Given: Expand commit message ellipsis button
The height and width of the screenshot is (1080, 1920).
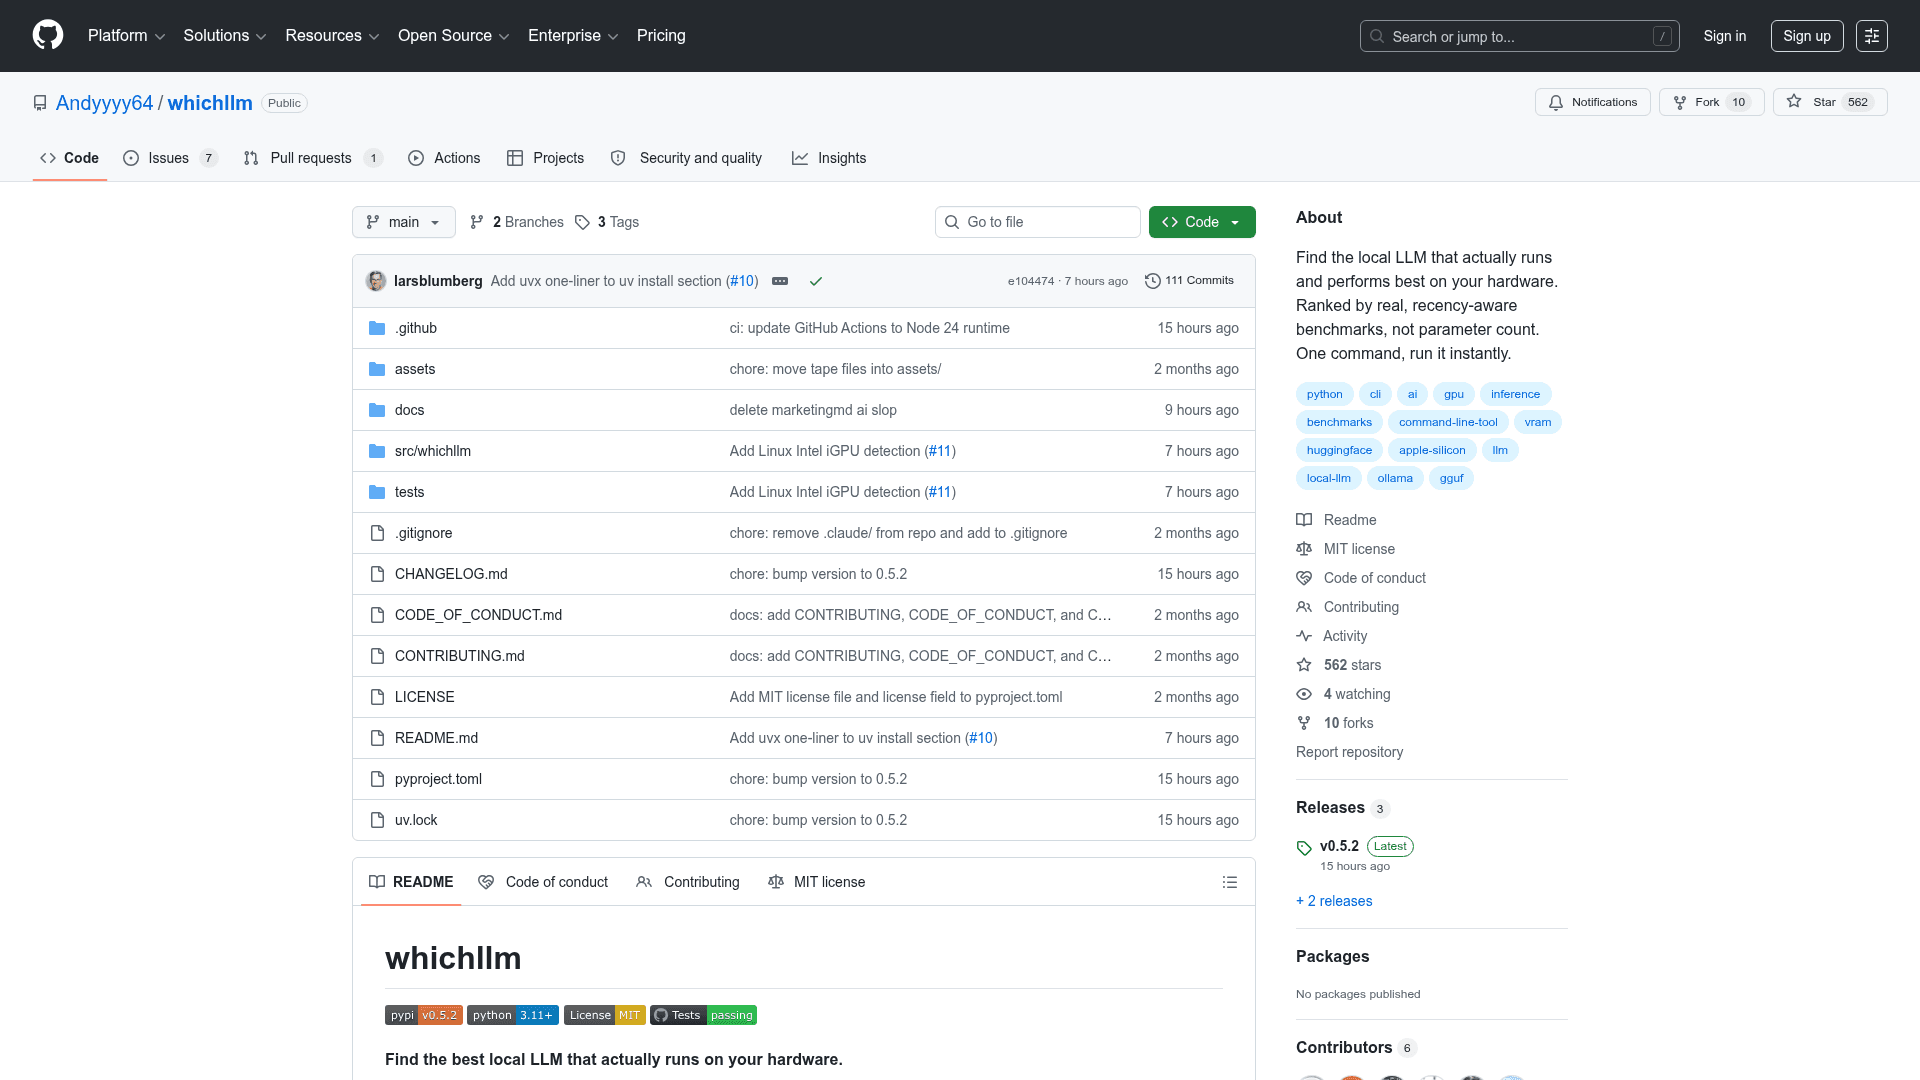Looking at the screenshot, I should pos(780,282).
